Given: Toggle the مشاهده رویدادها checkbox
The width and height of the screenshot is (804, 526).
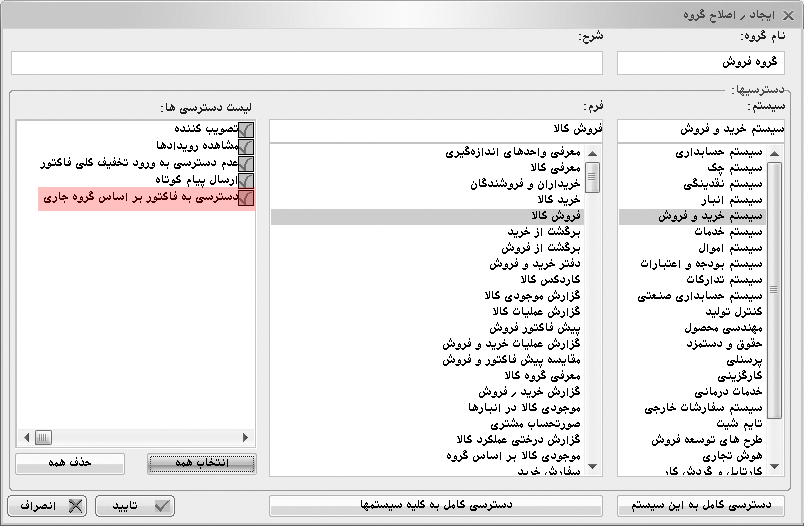Looking at the screenshot, I should coord(246,146).
